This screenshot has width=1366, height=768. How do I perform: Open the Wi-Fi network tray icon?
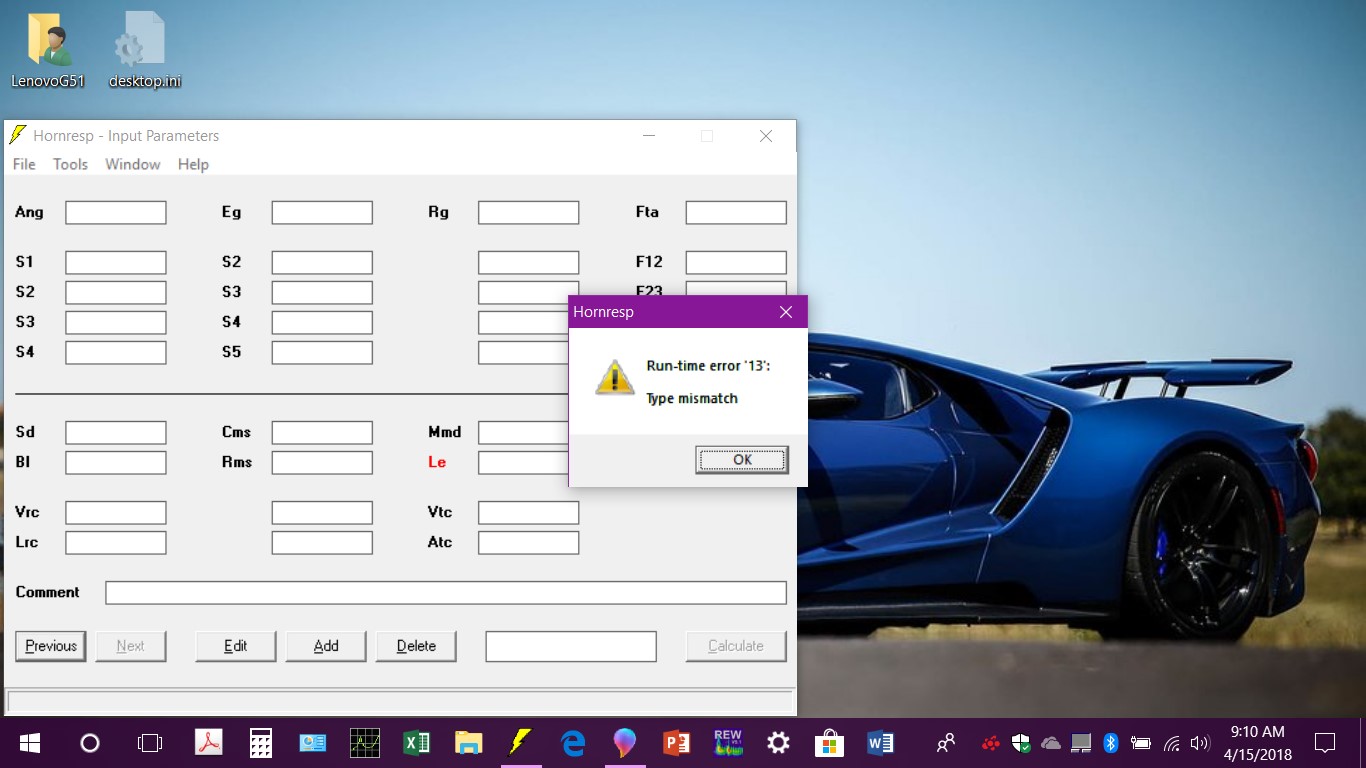1172,743
